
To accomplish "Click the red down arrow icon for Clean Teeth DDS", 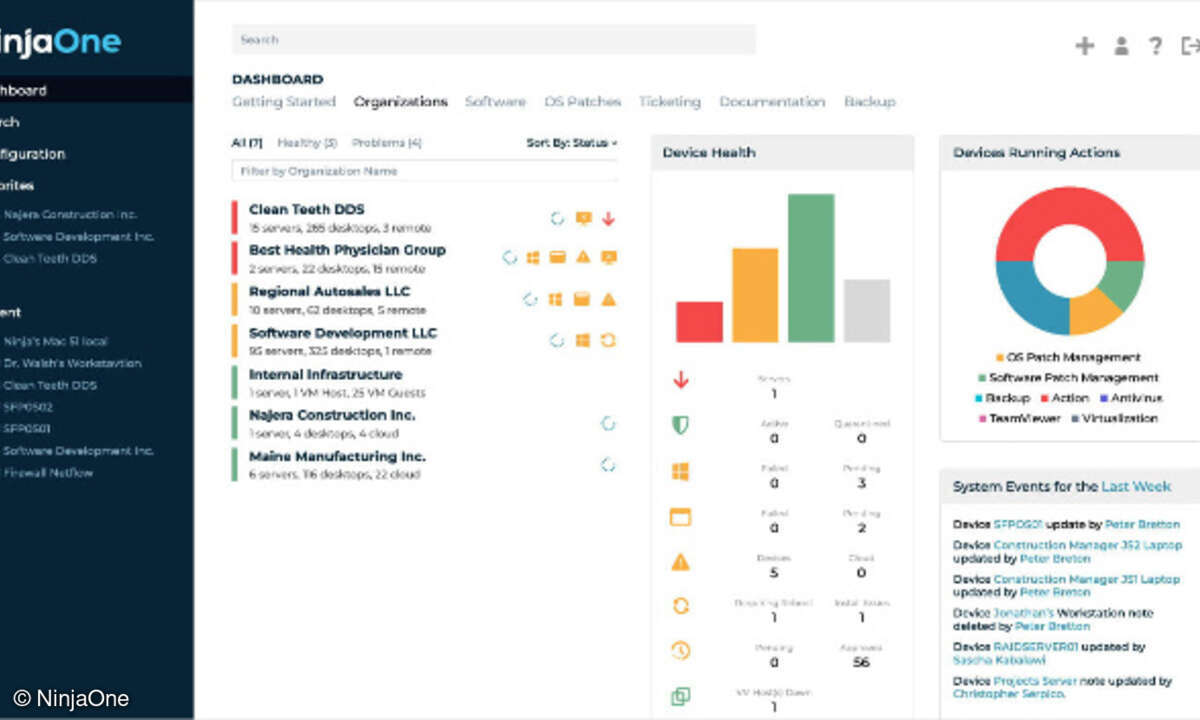I will click(608, 218).
